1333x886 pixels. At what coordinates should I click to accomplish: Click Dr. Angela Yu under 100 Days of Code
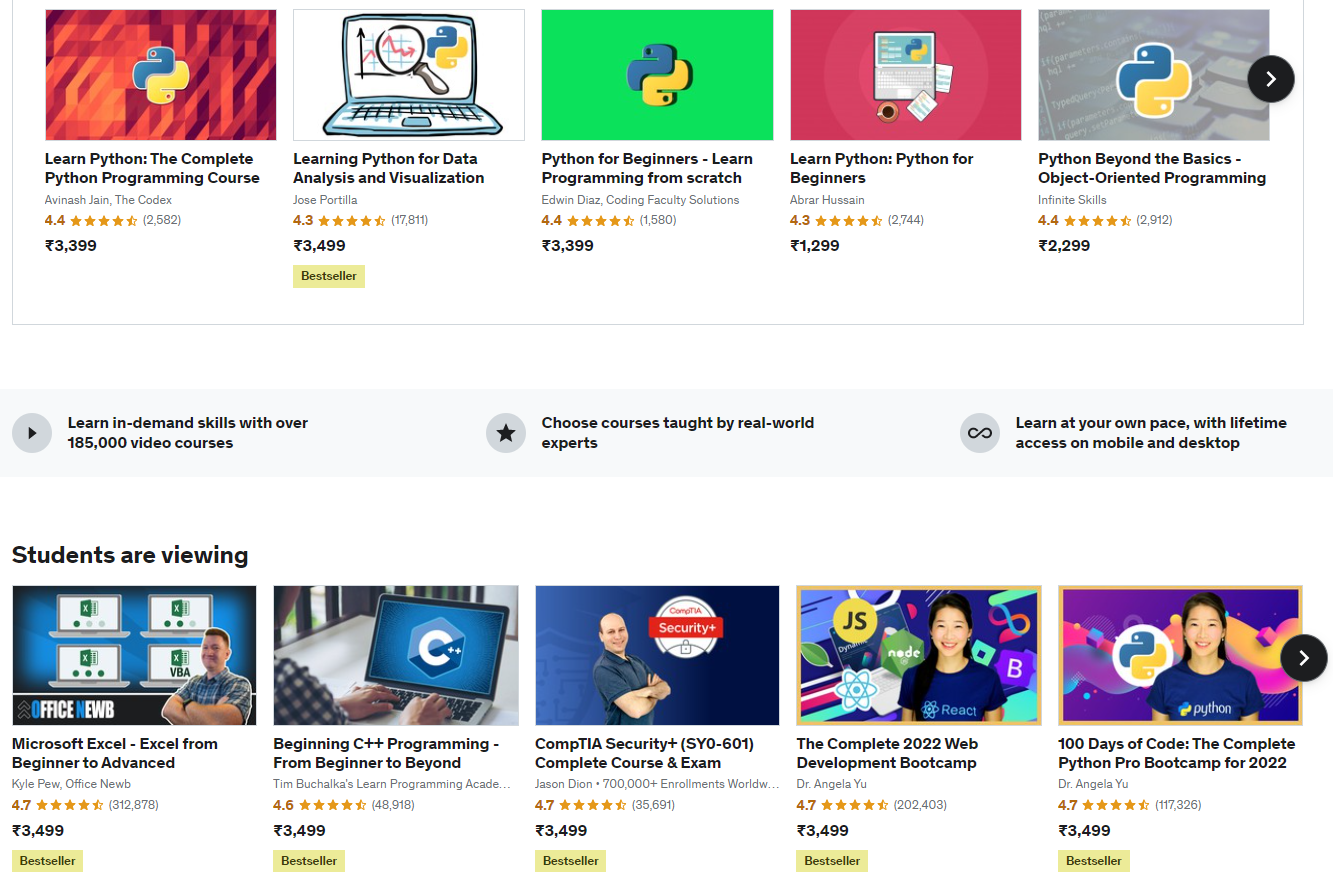pos(1093,784)
